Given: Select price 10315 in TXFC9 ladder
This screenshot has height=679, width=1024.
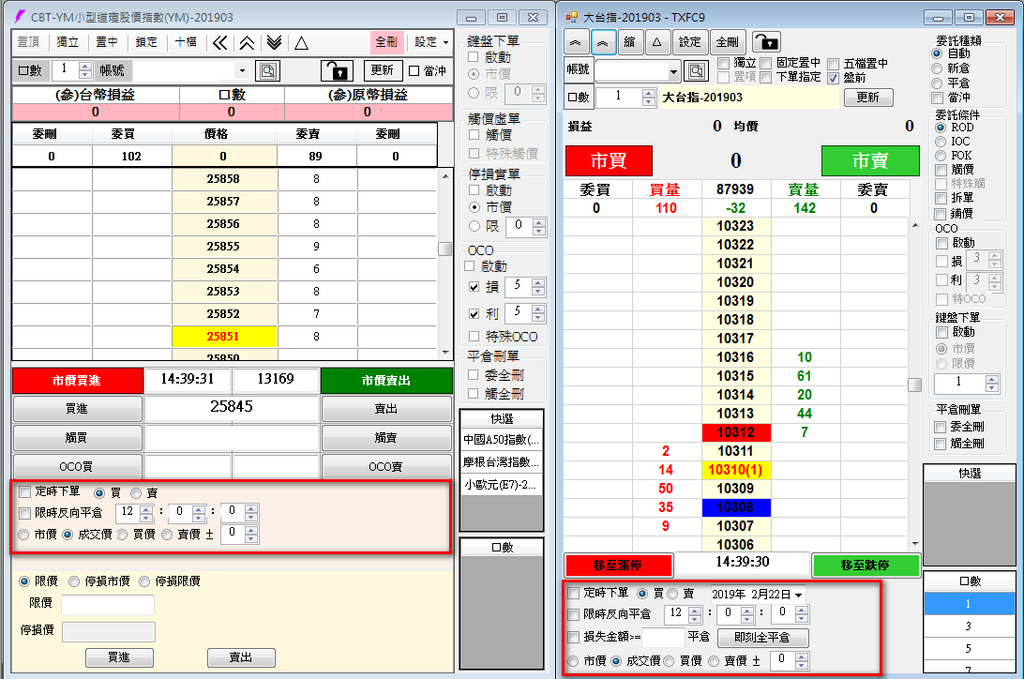Looking at the screenshot, I should (x=735, y=376).
